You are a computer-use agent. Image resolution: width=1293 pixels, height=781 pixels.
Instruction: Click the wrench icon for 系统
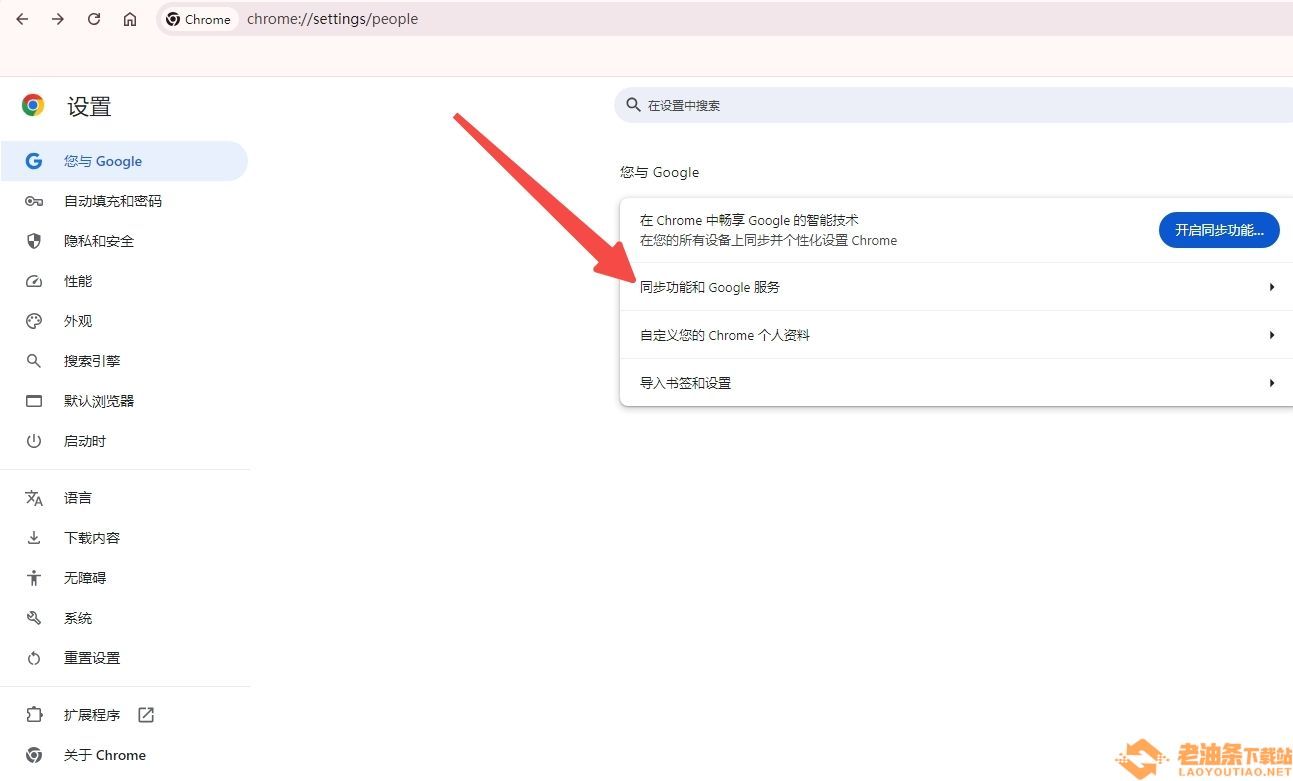34,618
